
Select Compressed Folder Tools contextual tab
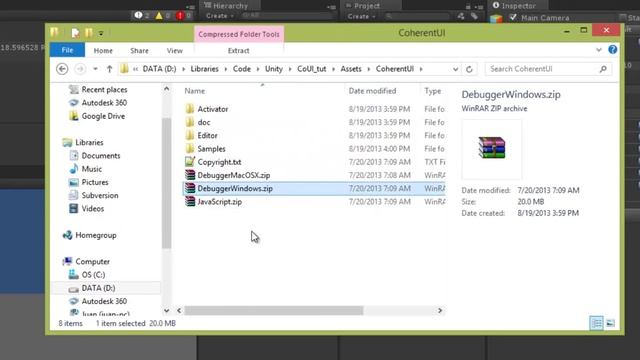coord(239,34)
